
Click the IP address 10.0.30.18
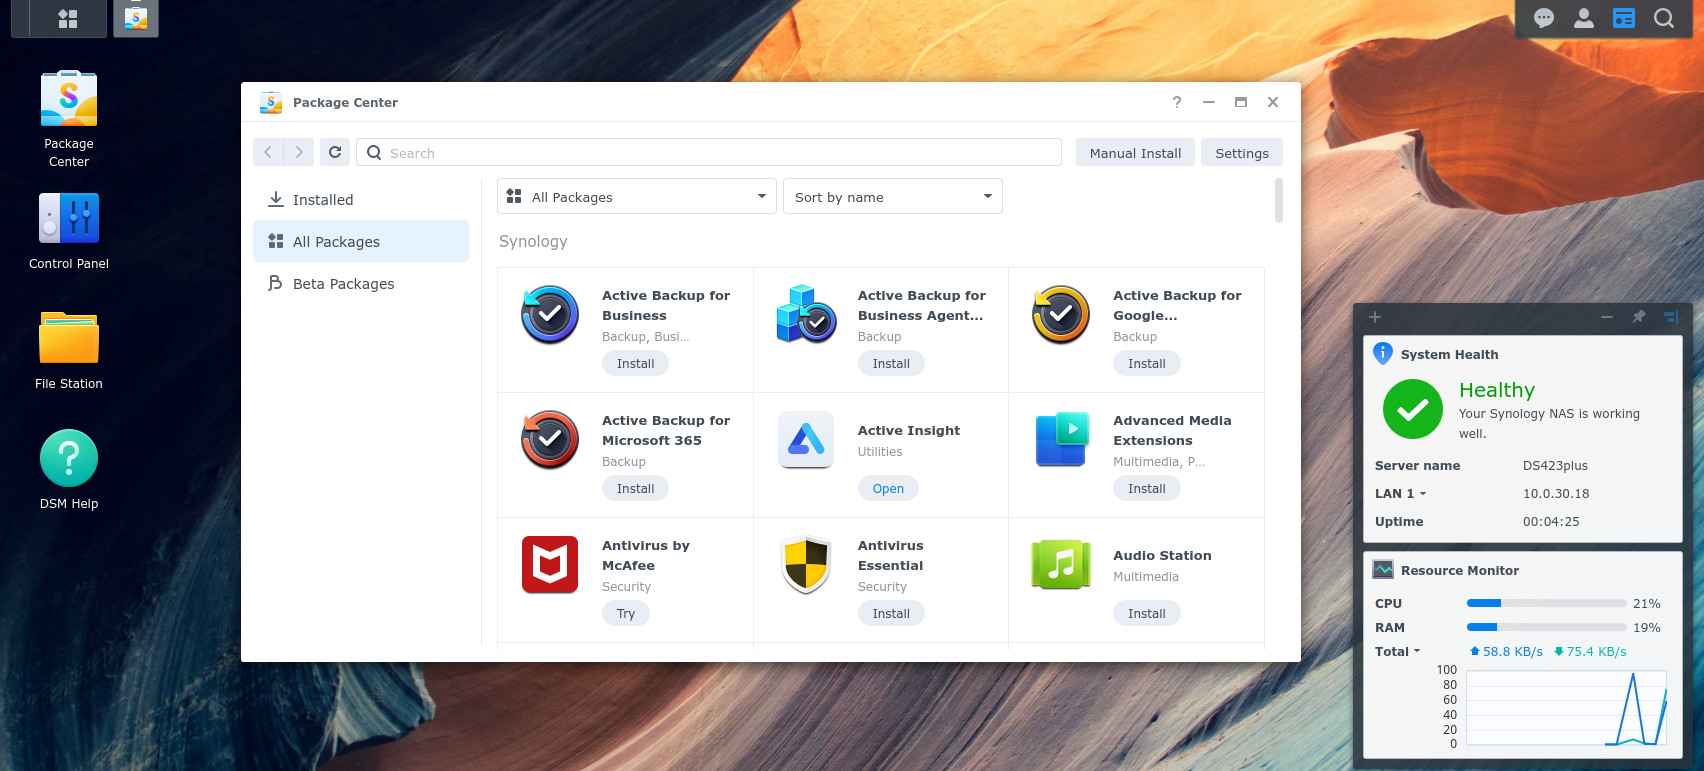tap(1556, 493)
